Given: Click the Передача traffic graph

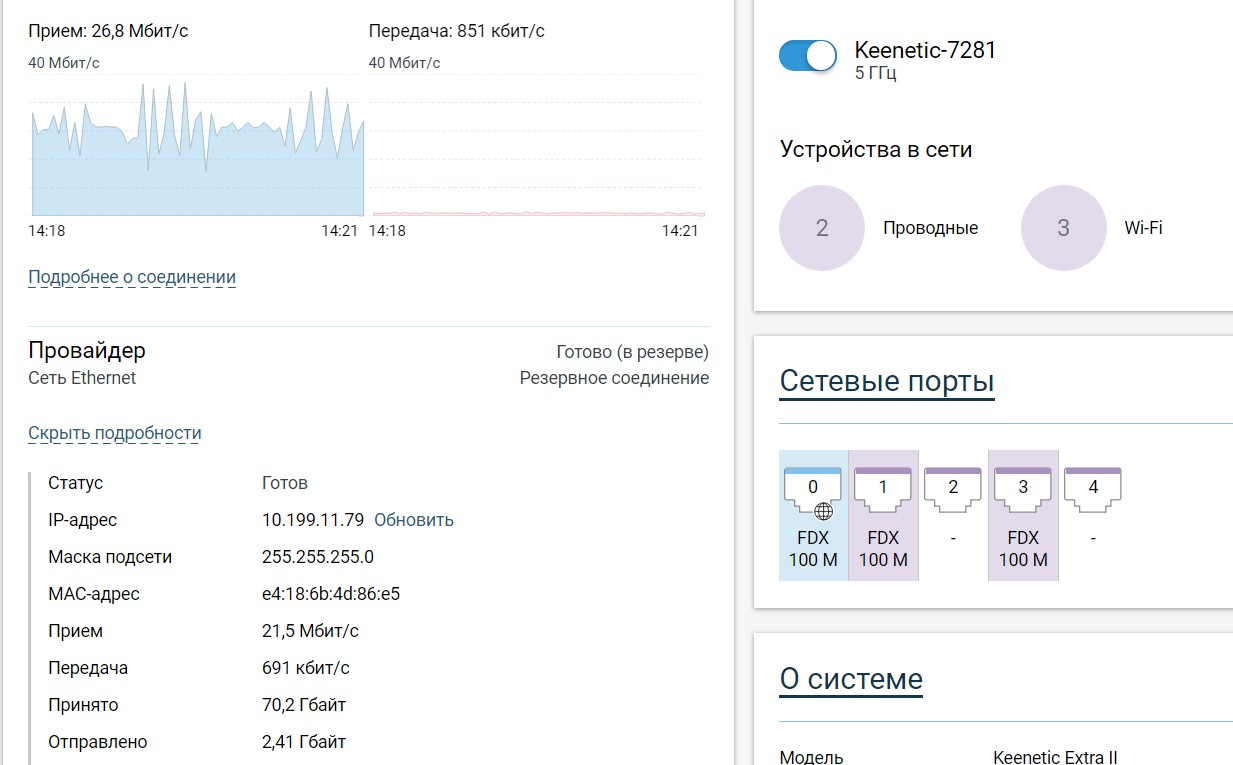Looking at the screenshot, I should pyautogui.click(x=537, y=150).
